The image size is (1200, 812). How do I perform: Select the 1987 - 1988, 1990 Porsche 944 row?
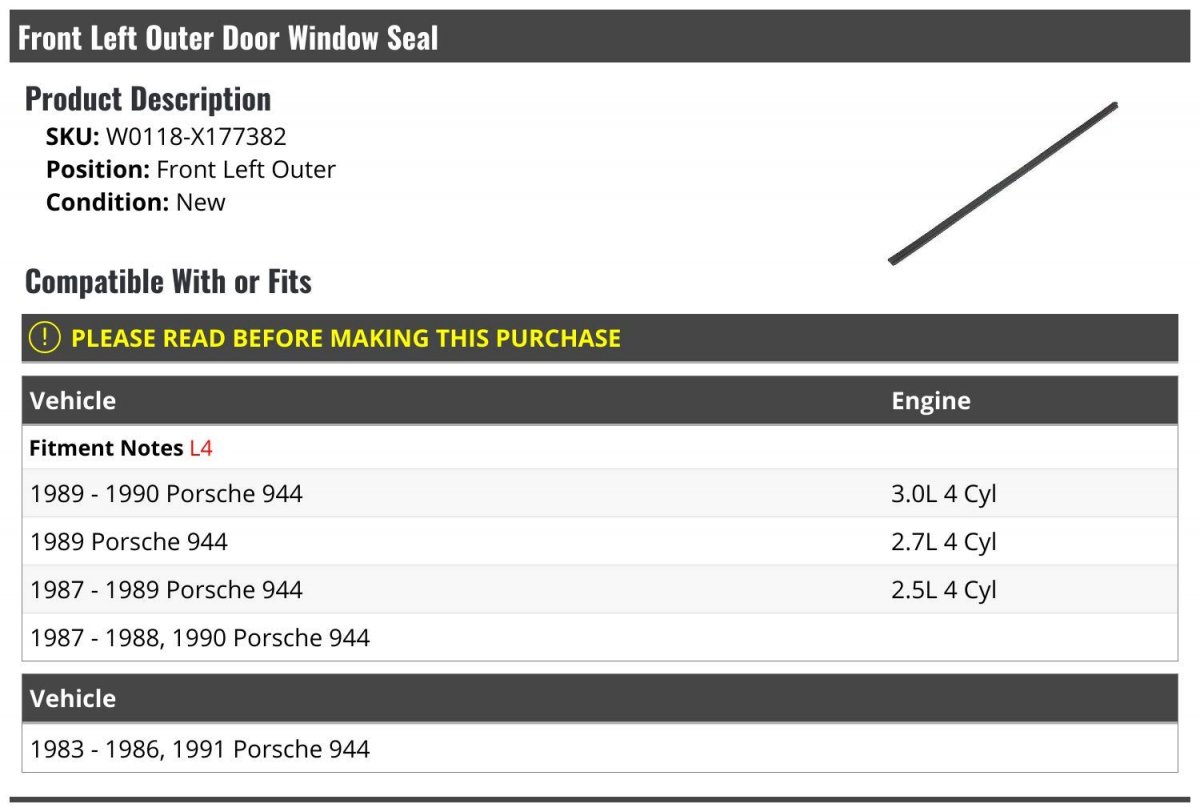pyautogui.click(x=600, y=637)
